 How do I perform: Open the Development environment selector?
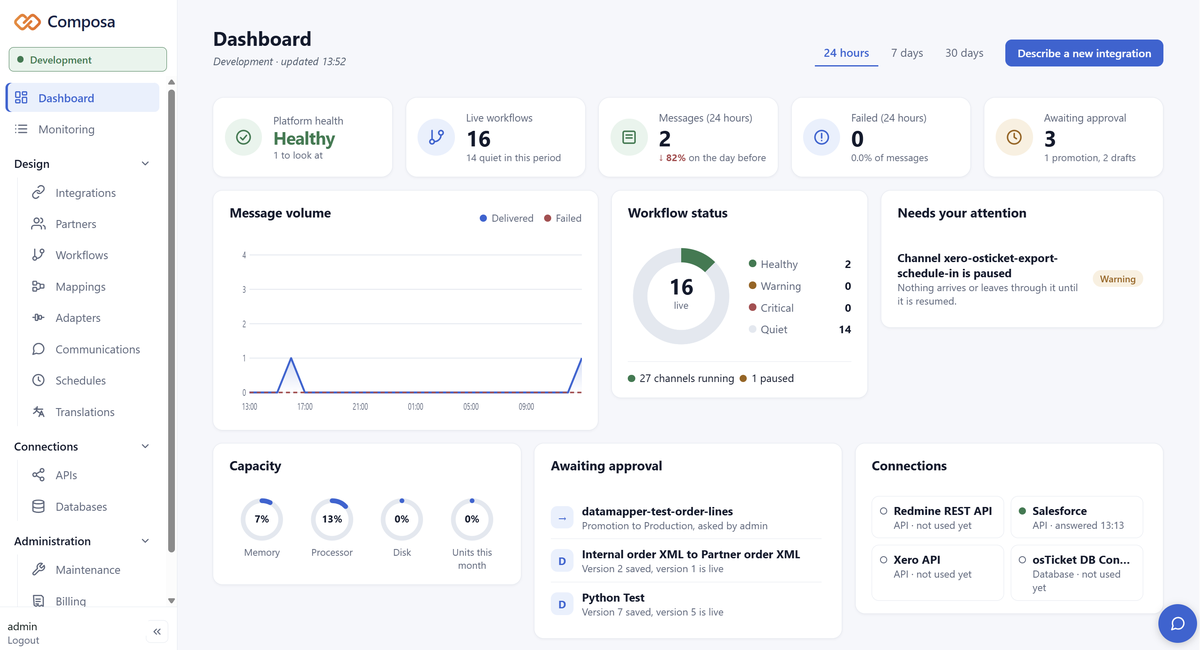coord(88,60)
